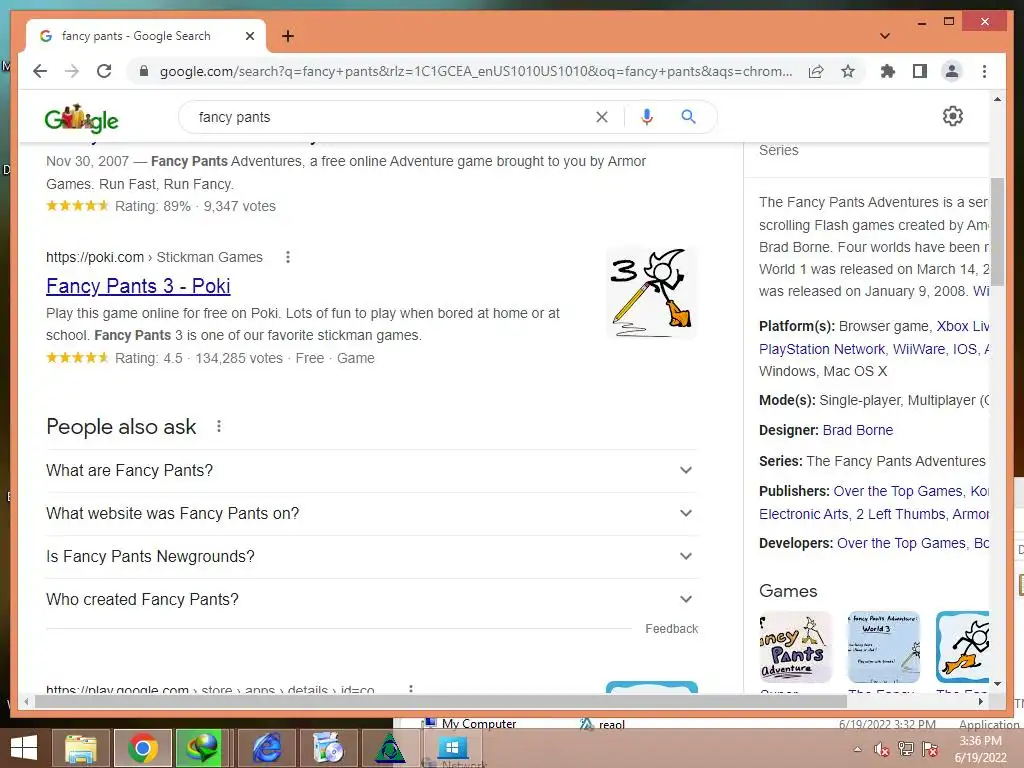This screenshot has height=768, width=1024.
Task: Open the tab search dropdown arrow
Action: [885, 36]
